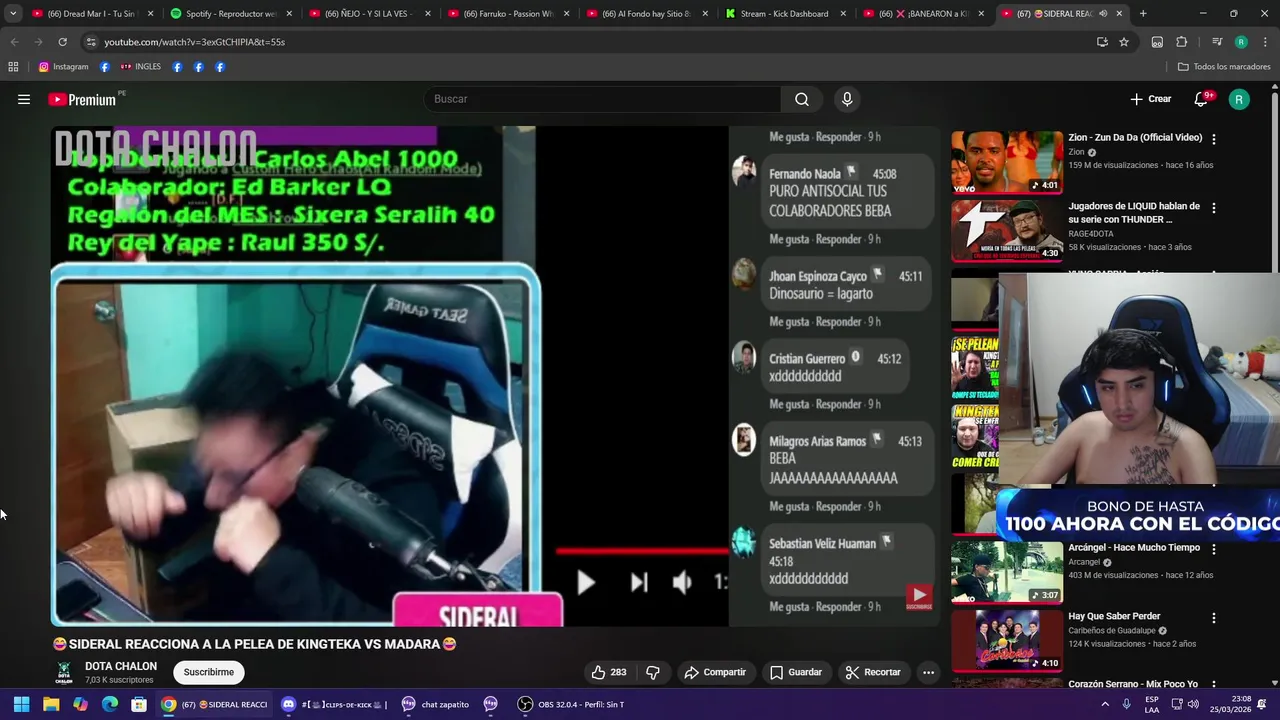Show hidden system tray icons
Viewport: 1280px width, 720px height.
pos(1105,704)
